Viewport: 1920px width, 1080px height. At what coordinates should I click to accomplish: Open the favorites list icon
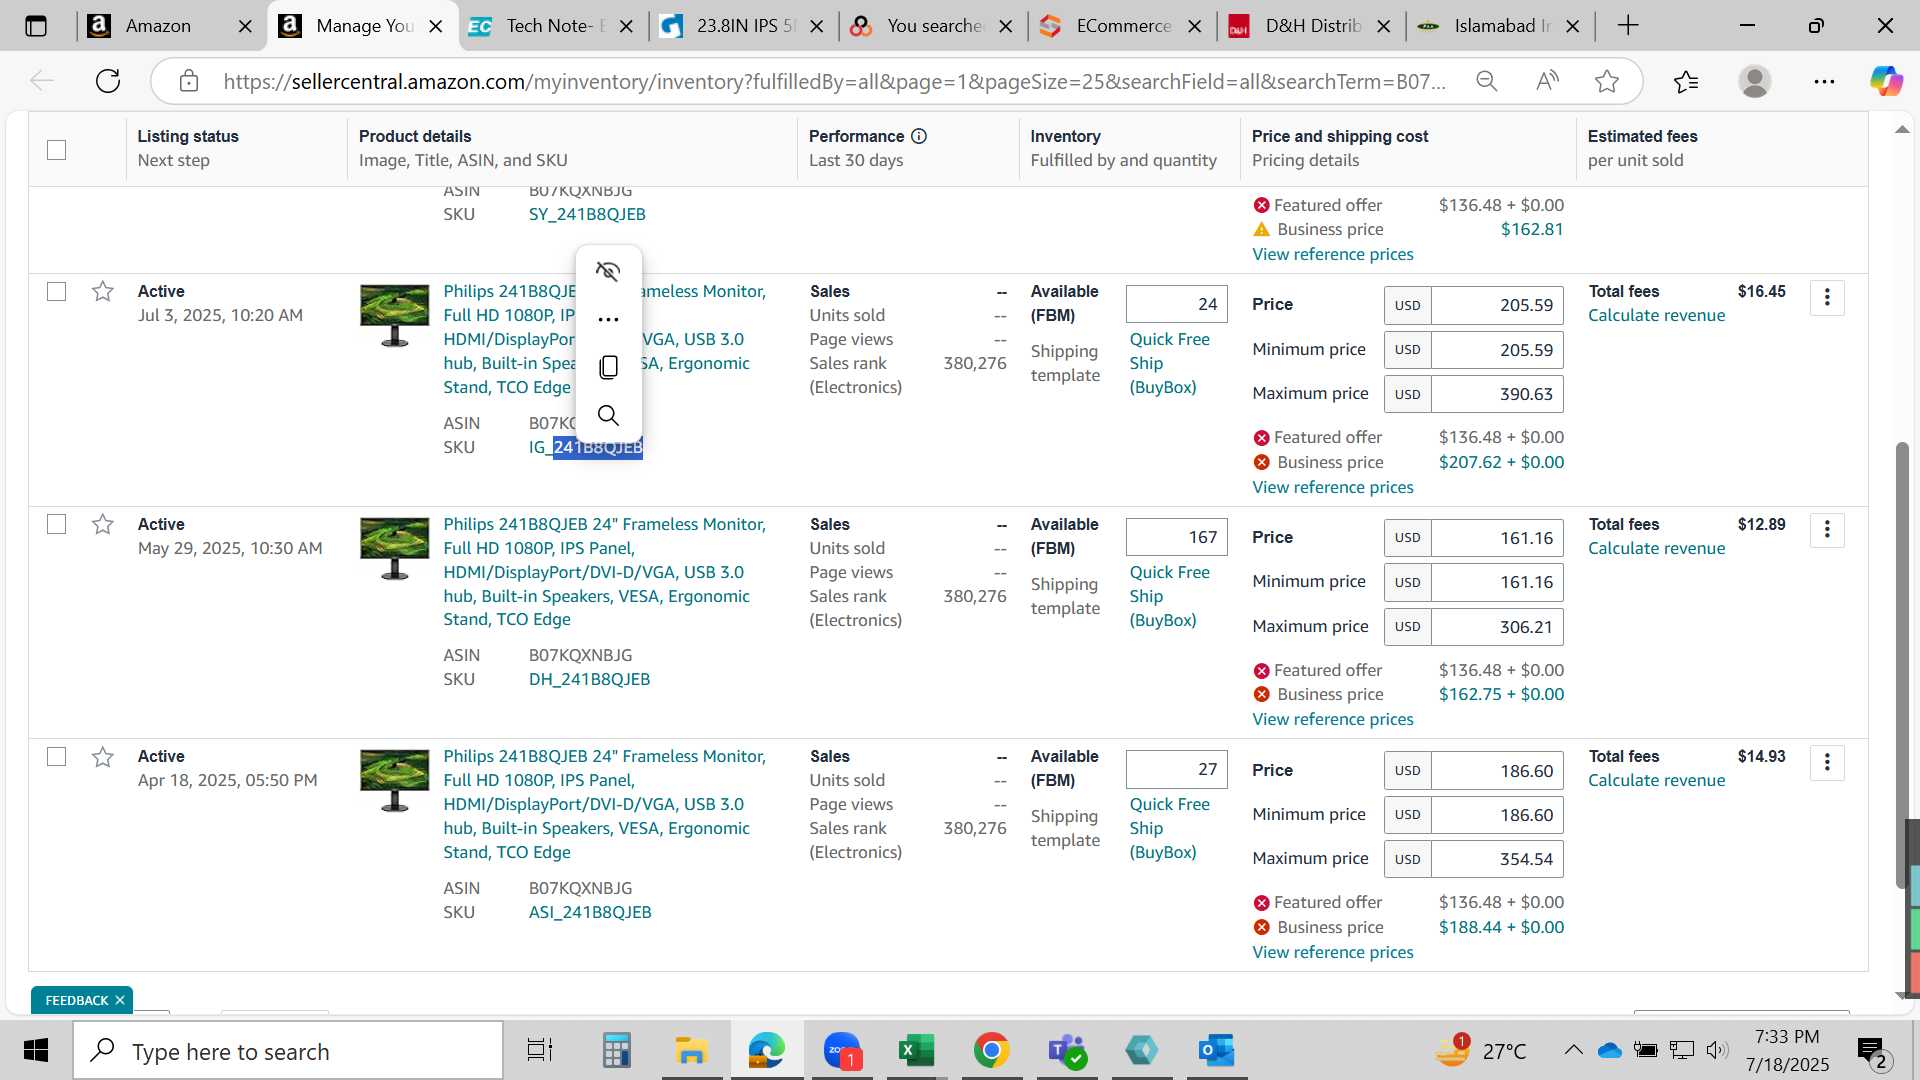click(1686, 81)
